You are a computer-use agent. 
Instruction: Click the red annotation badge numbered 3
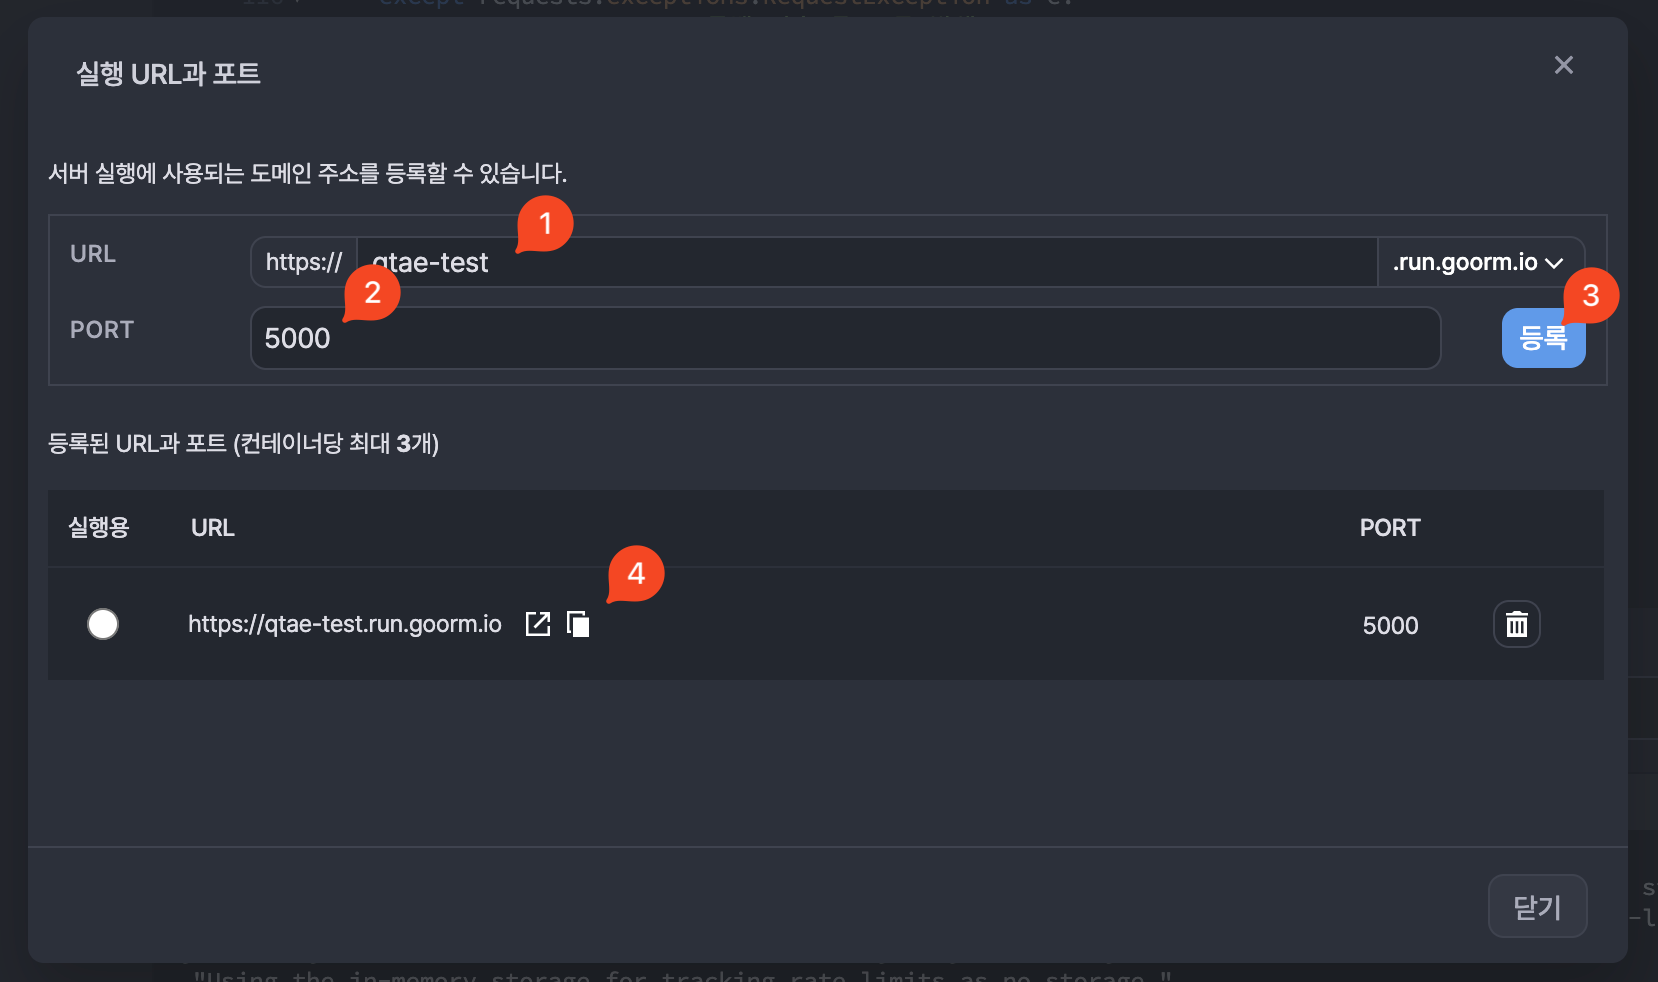tap(1590, 296)
